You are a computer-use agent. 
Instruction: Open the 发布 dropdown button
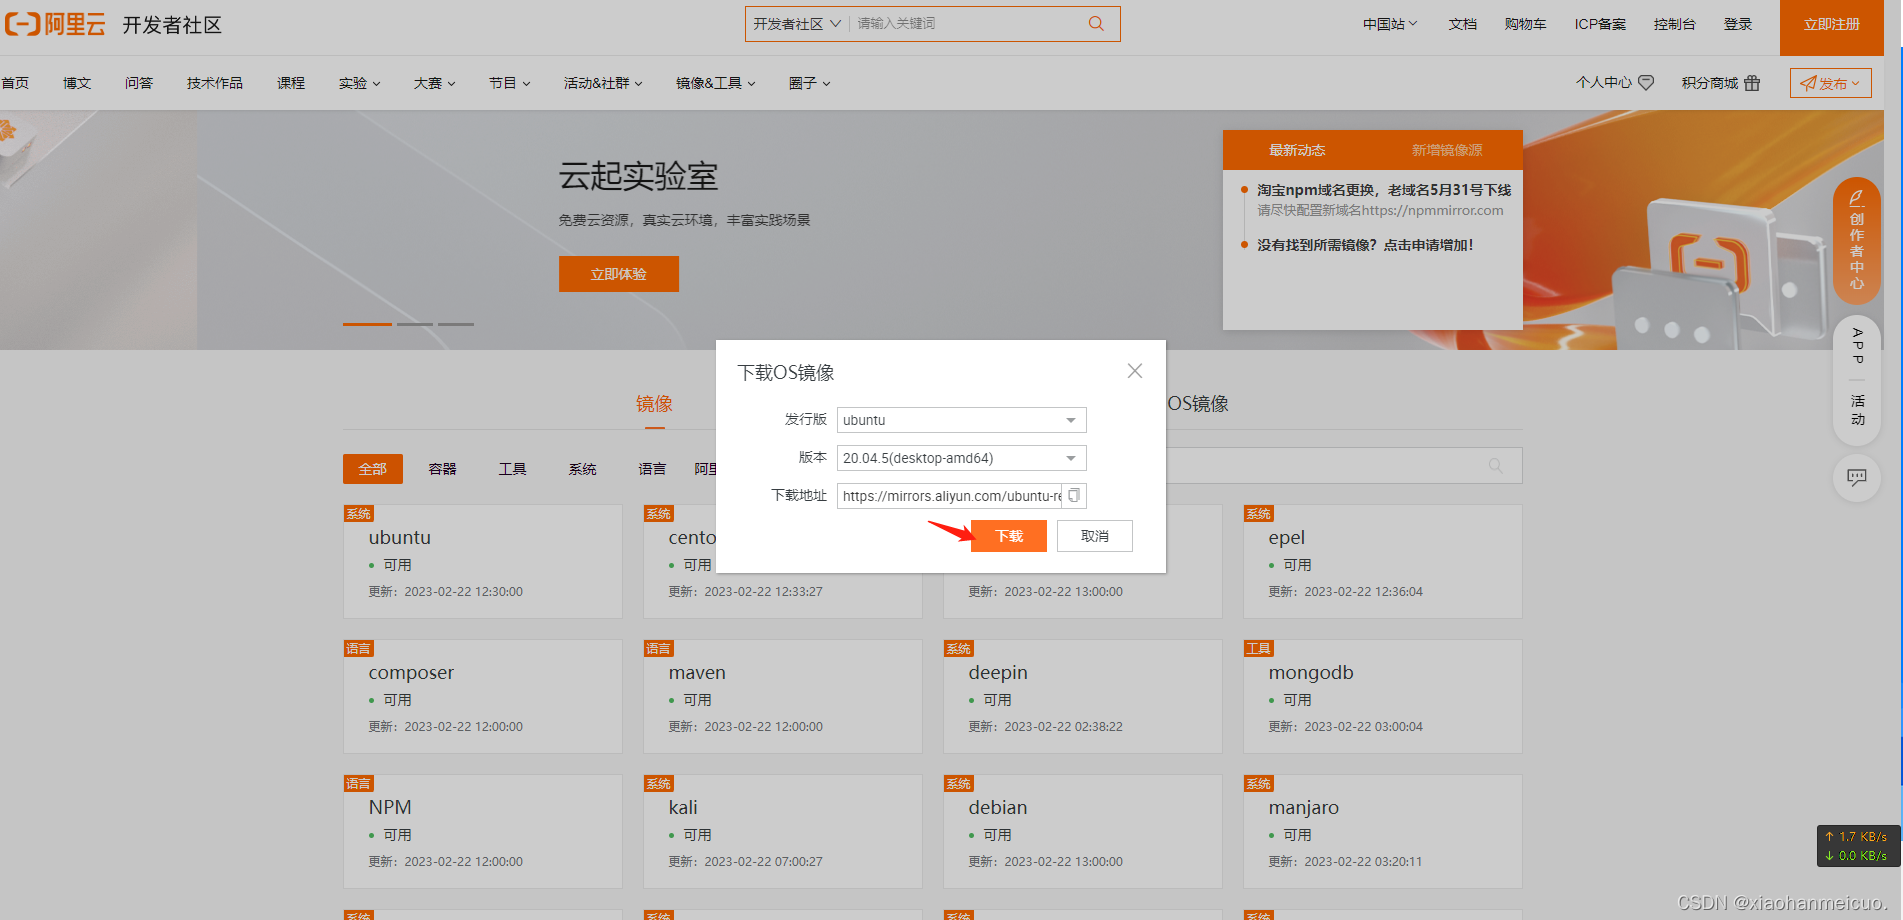point(1830,83)
